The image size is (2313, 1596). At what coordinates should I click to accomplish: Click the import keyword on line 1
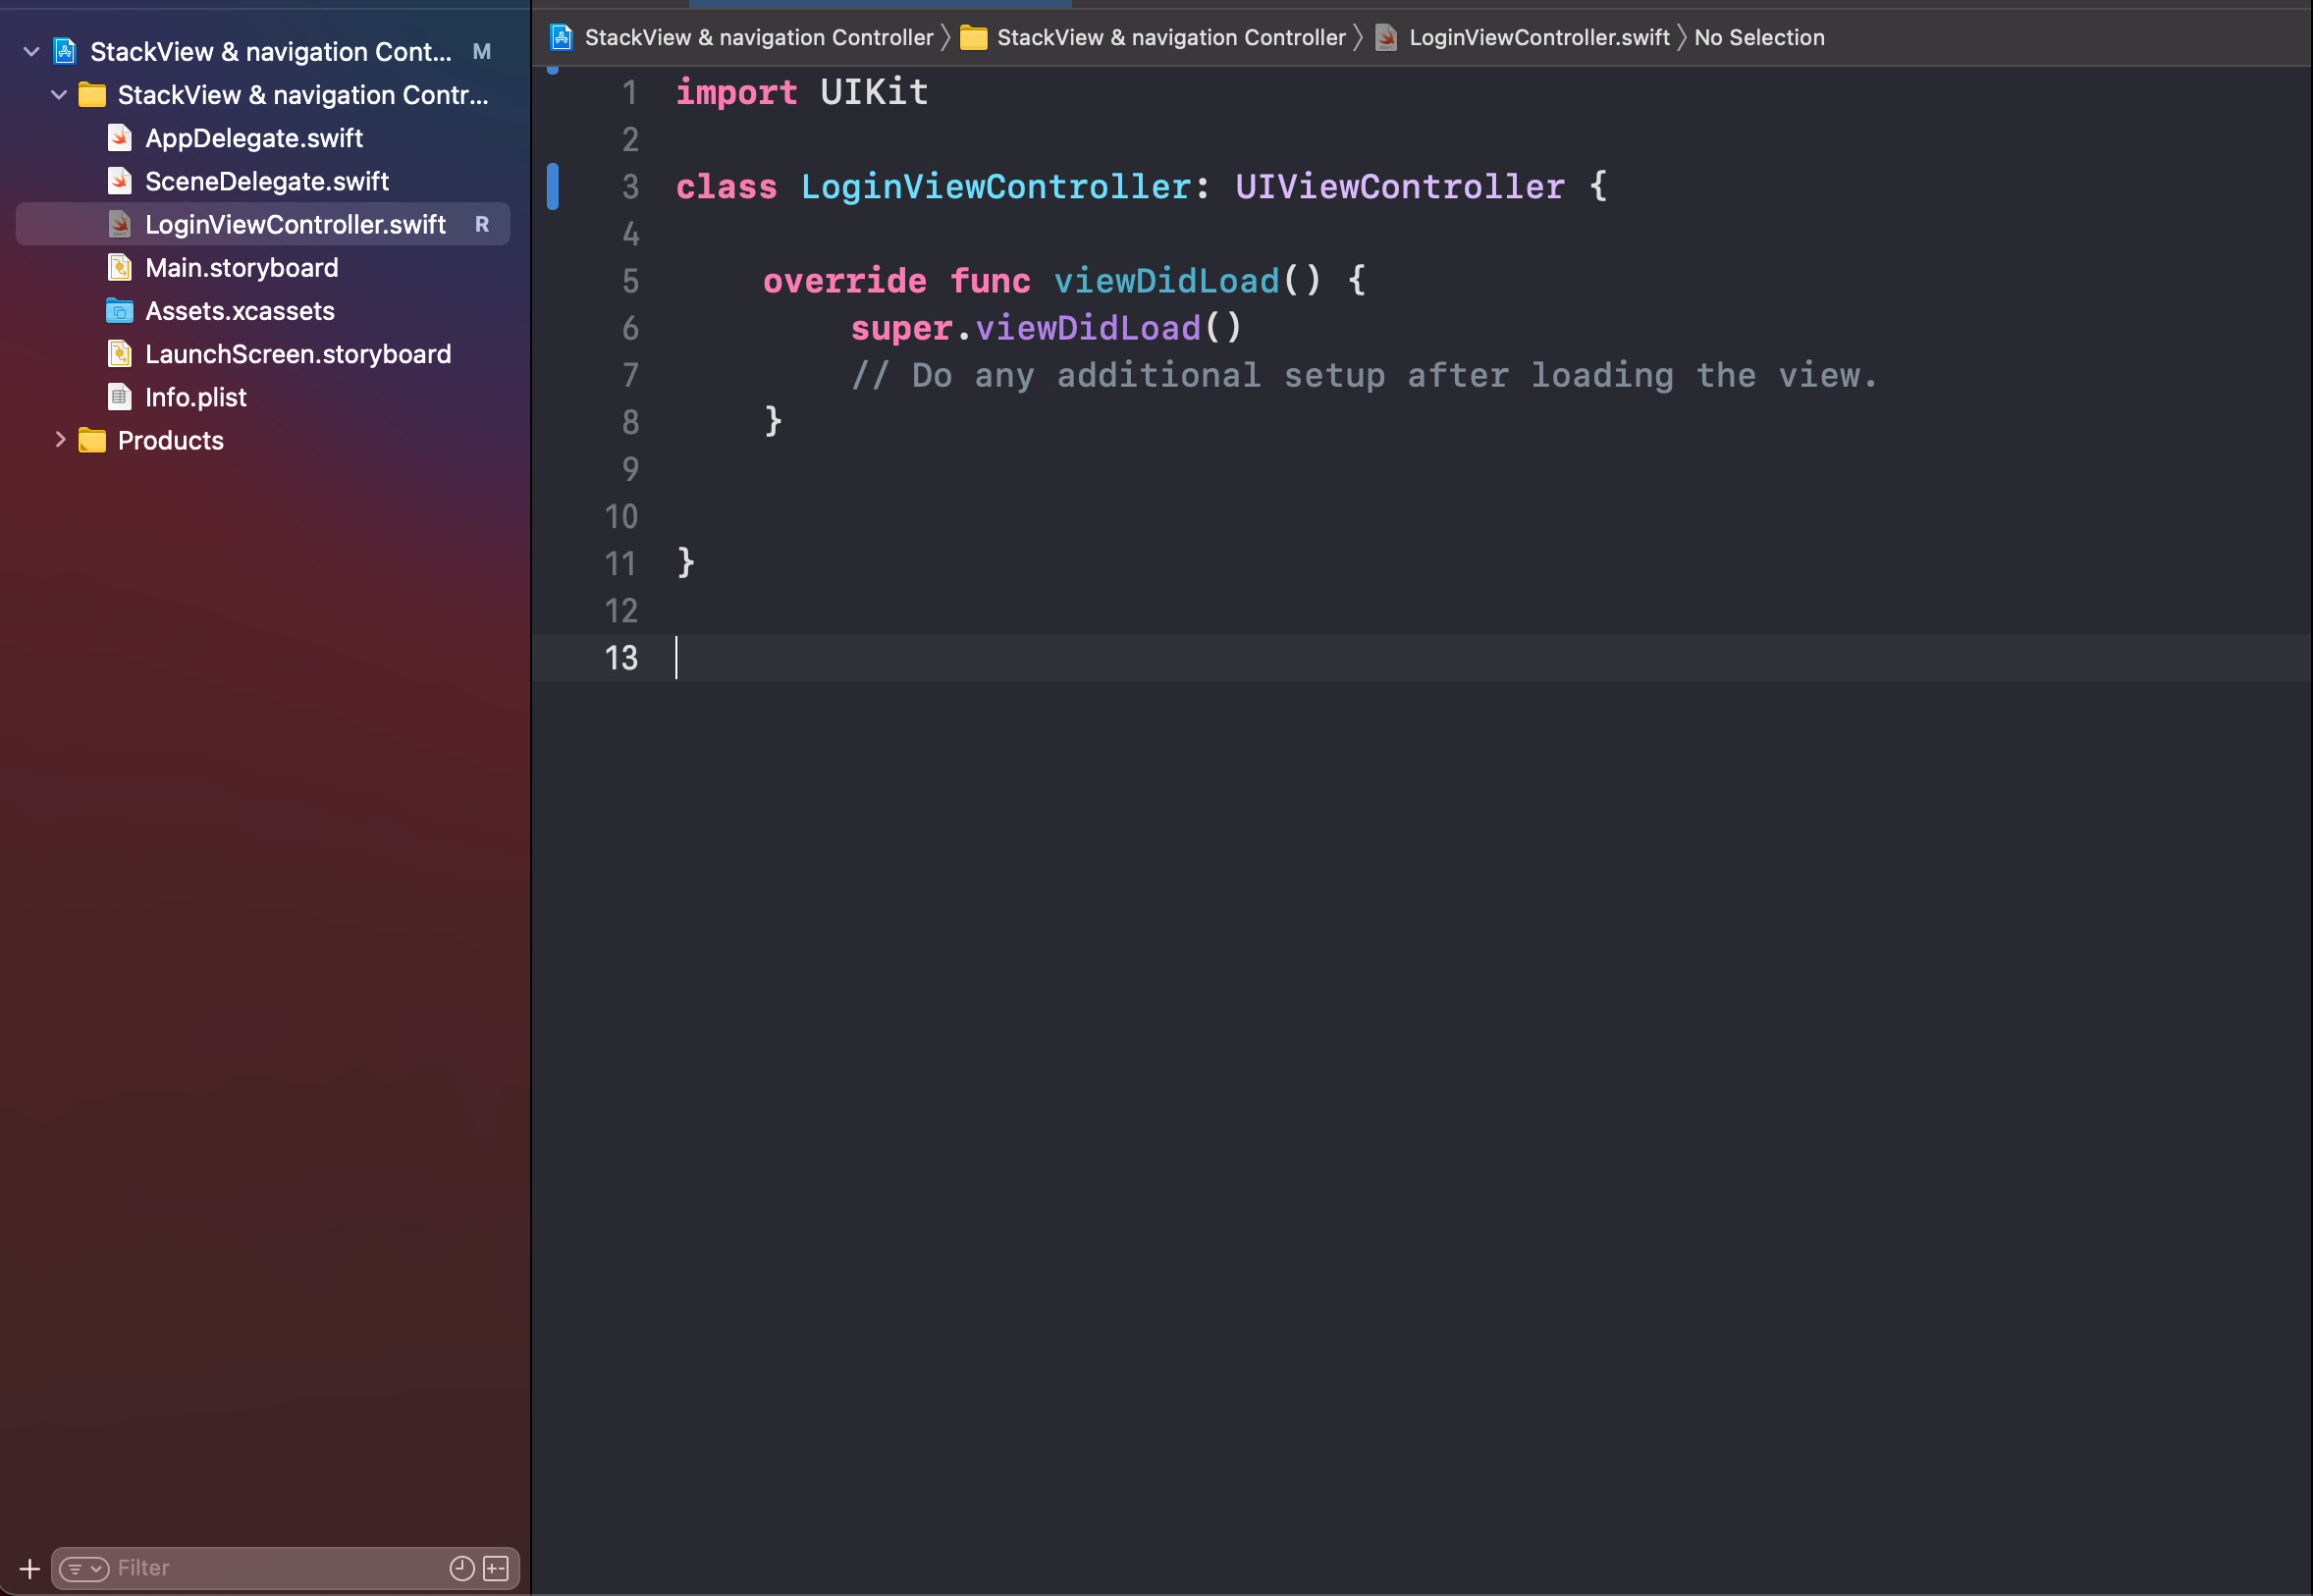click(x=737, y=92)
